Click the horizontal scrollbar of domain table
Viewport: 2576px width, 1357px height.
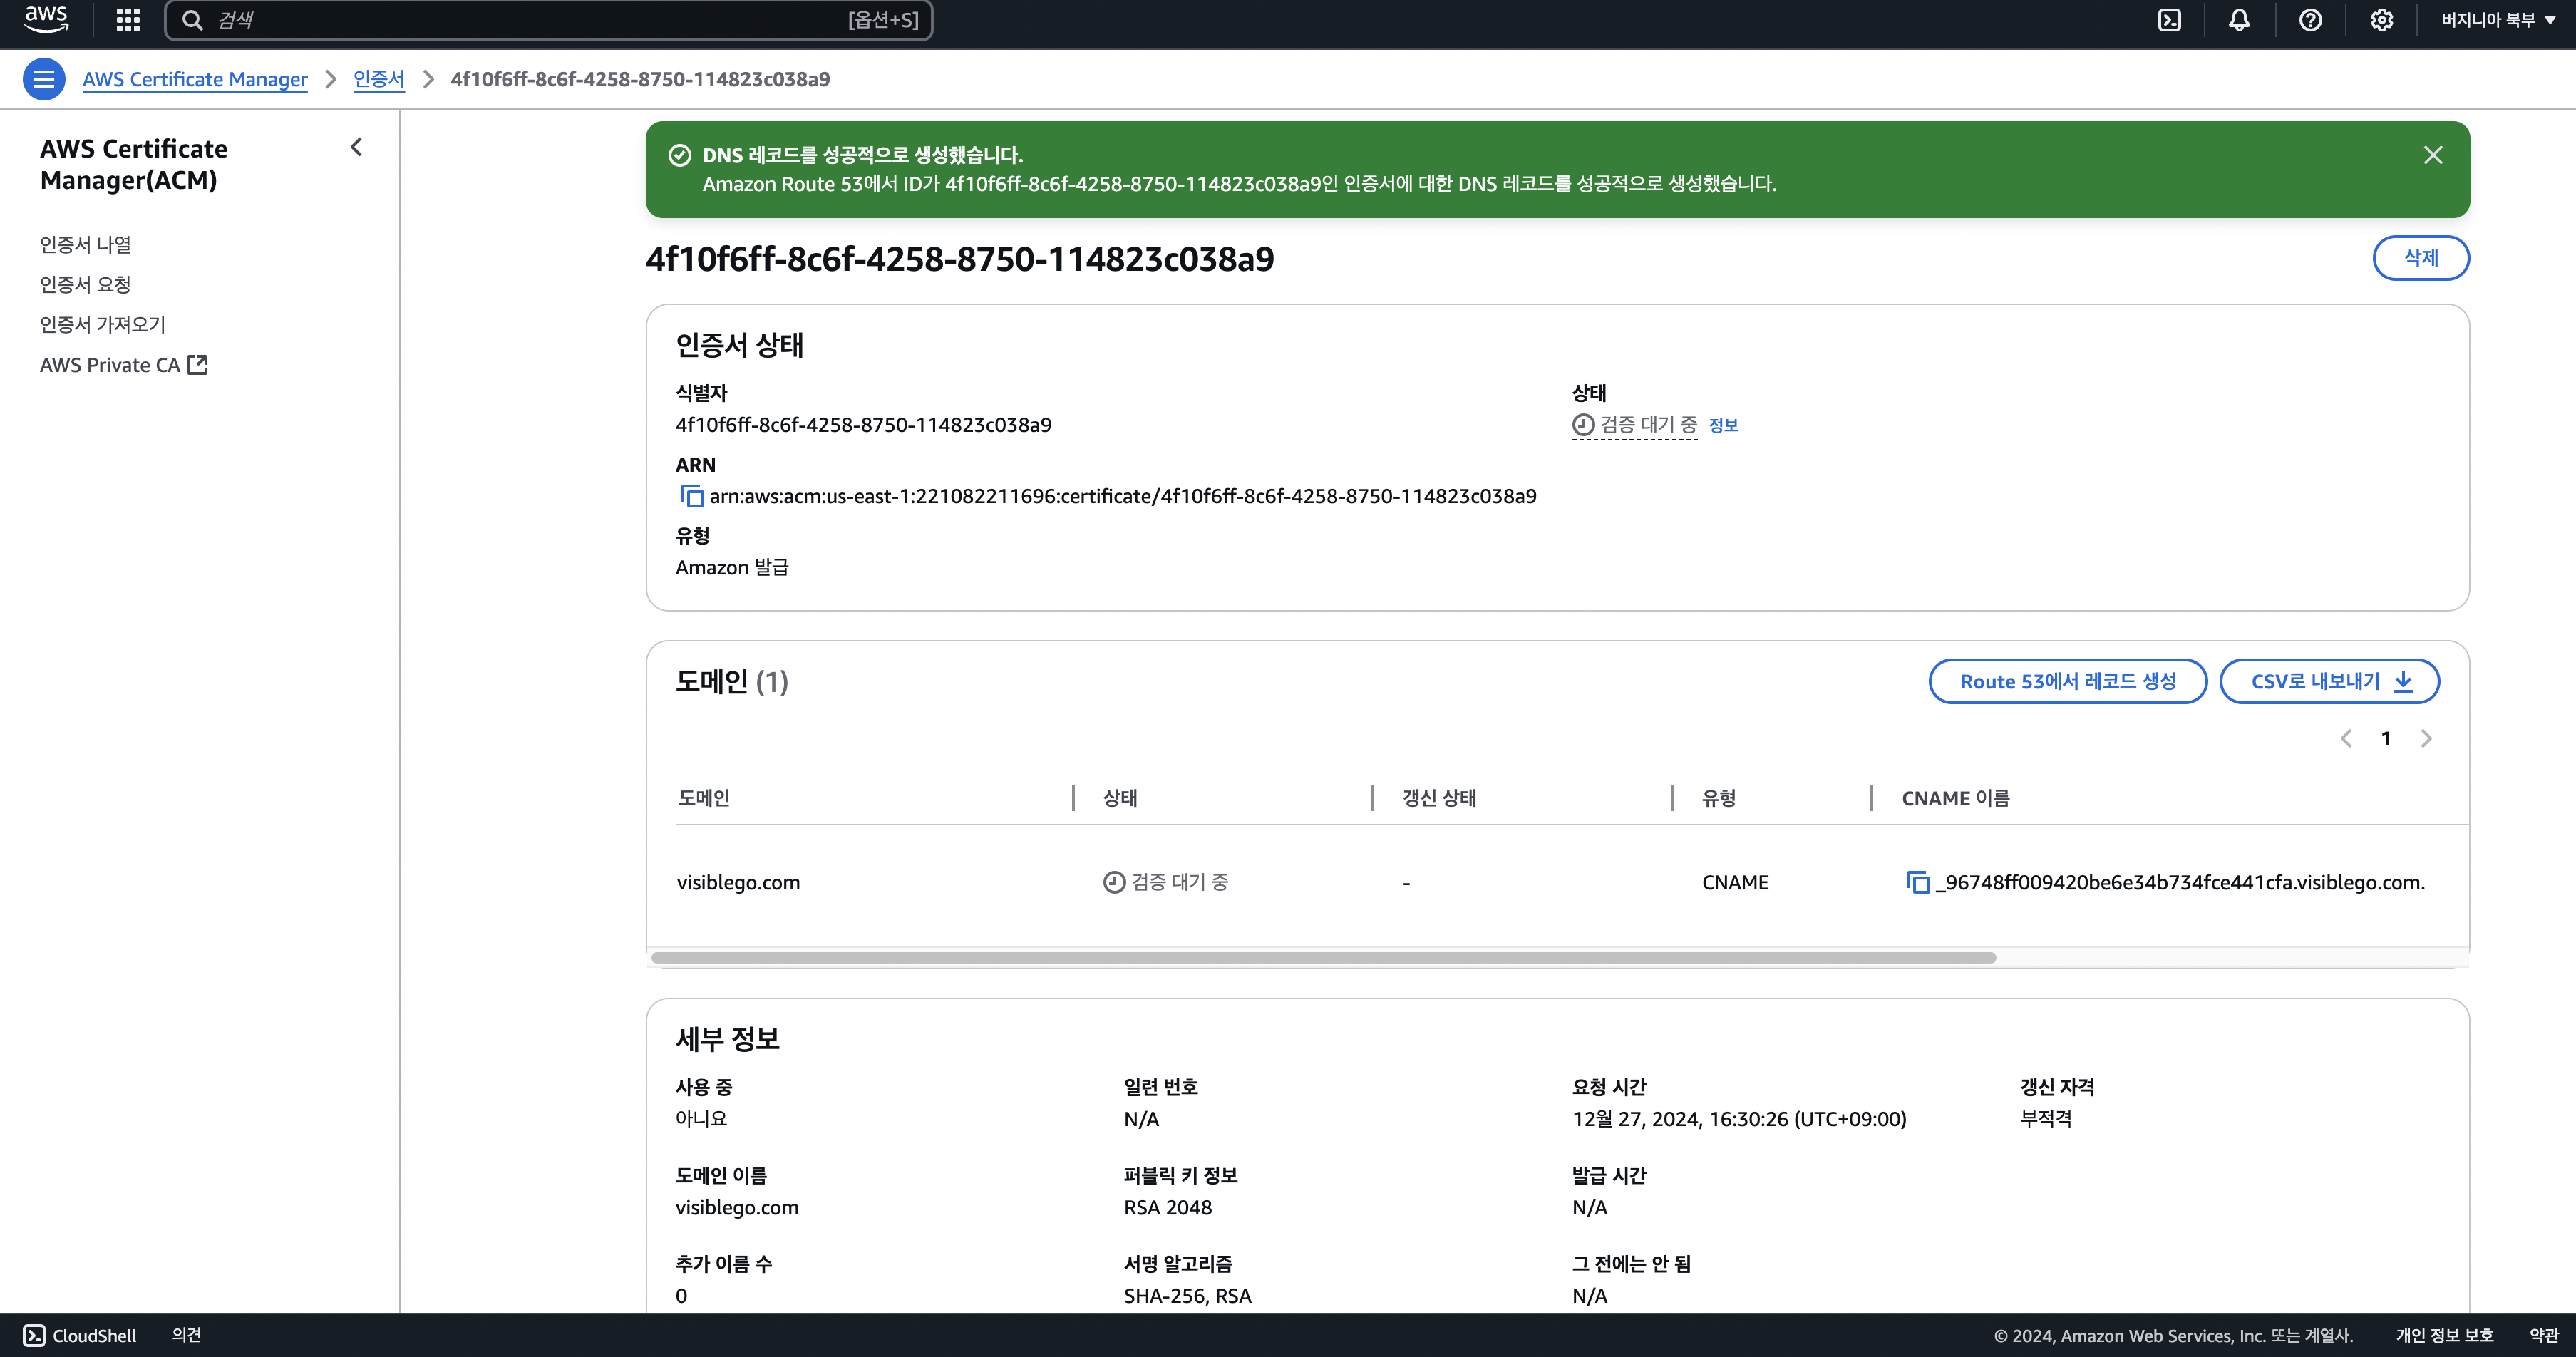(1323, 957)
